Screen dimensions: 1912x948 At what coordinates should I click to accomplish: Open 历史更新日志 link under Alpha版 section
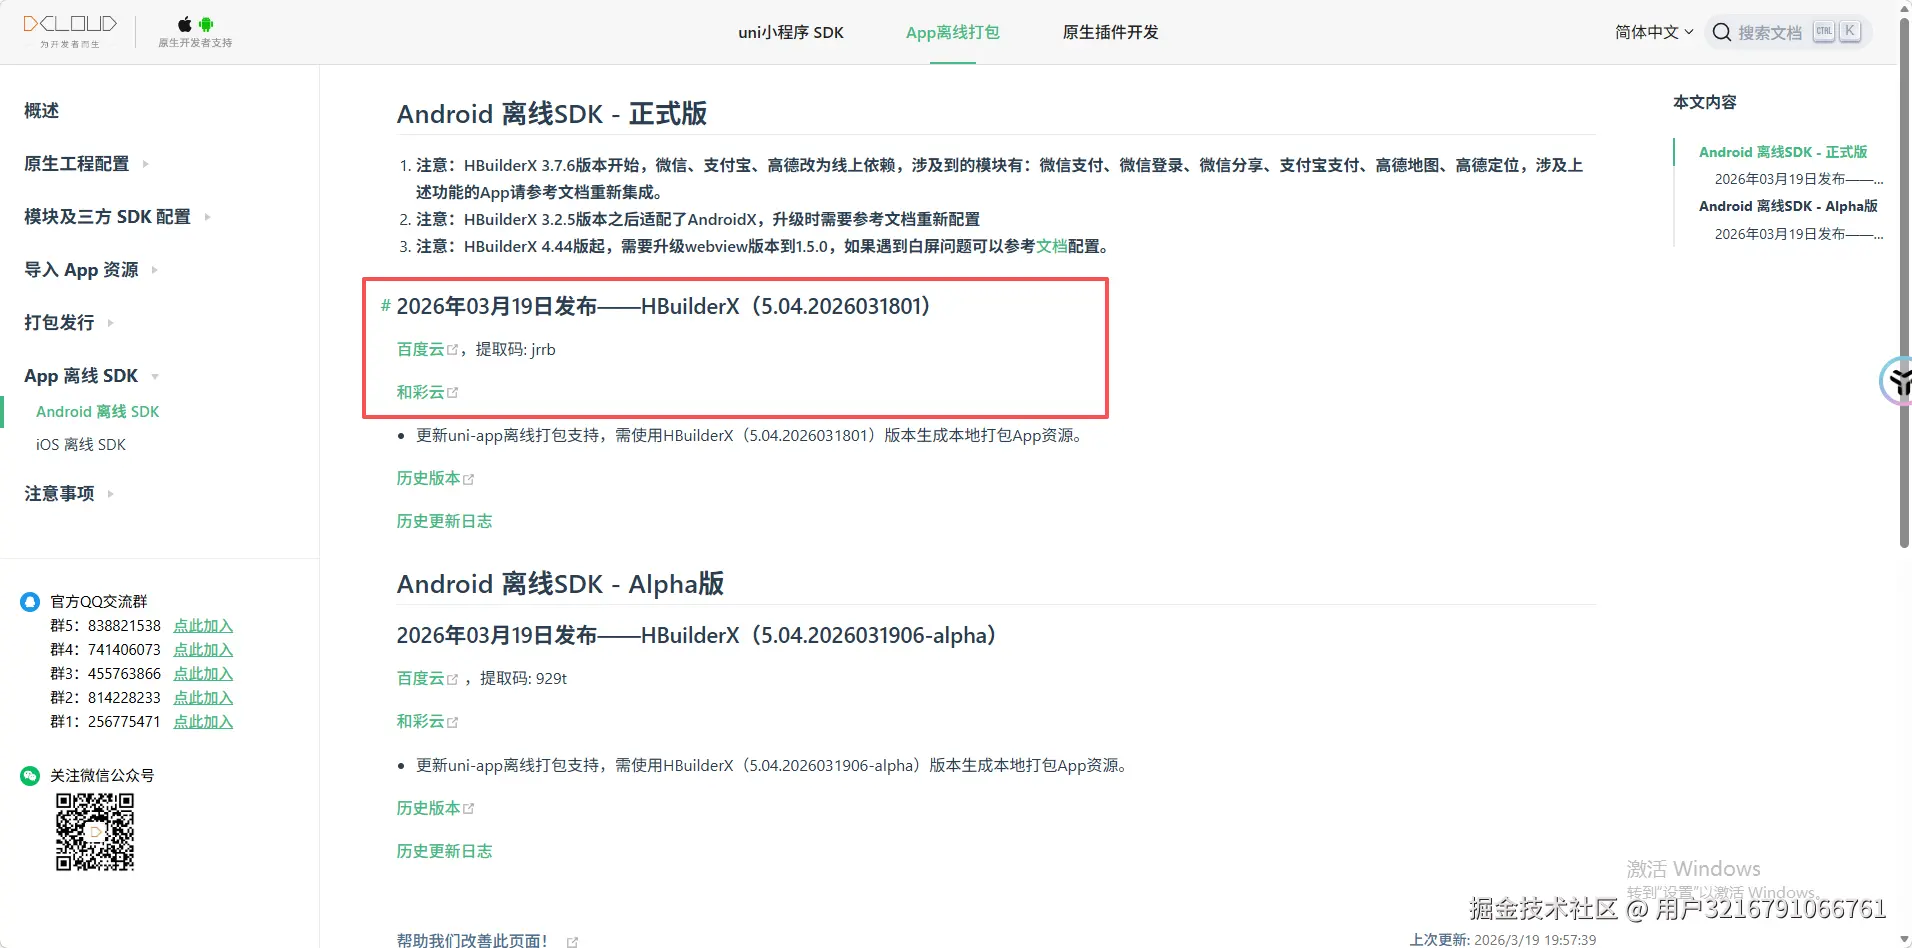(445, 851)
